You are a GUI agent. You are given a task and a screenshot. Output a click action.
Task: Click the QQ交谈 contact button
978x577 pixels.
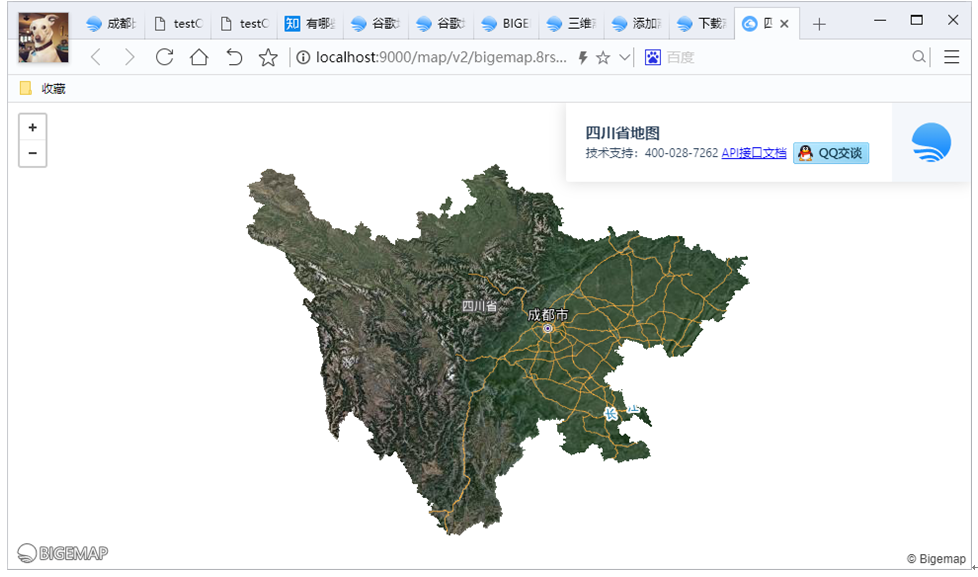(830, 153)
